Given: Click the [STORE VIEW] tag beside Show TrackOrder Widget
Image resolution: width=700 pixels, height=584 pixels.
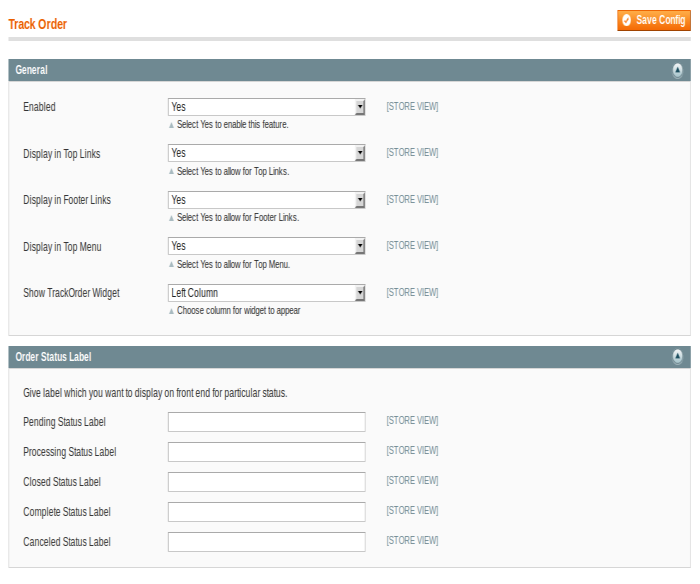Looking at the screenshot, I should coord(412,292).
